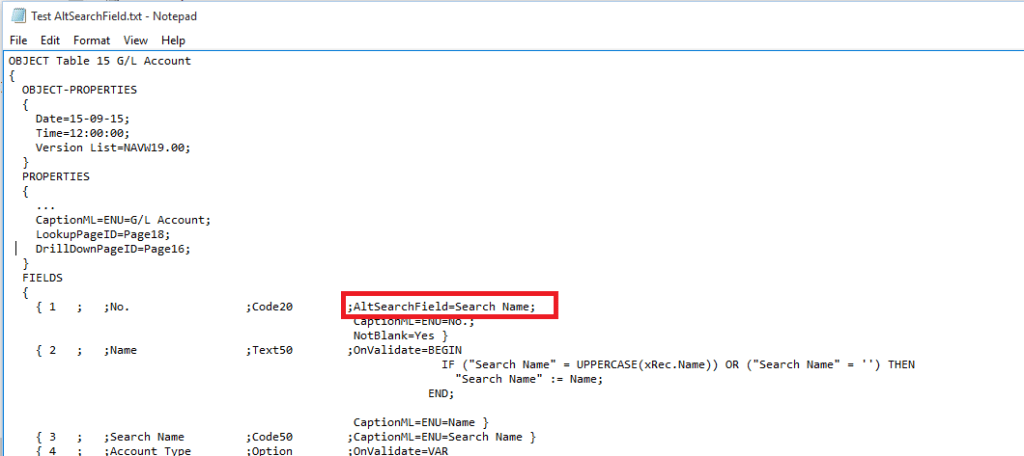Click the 'DrillDownPageID=Page16;' text
This screenshot has width=1024, height=456.
coord(112,249)
